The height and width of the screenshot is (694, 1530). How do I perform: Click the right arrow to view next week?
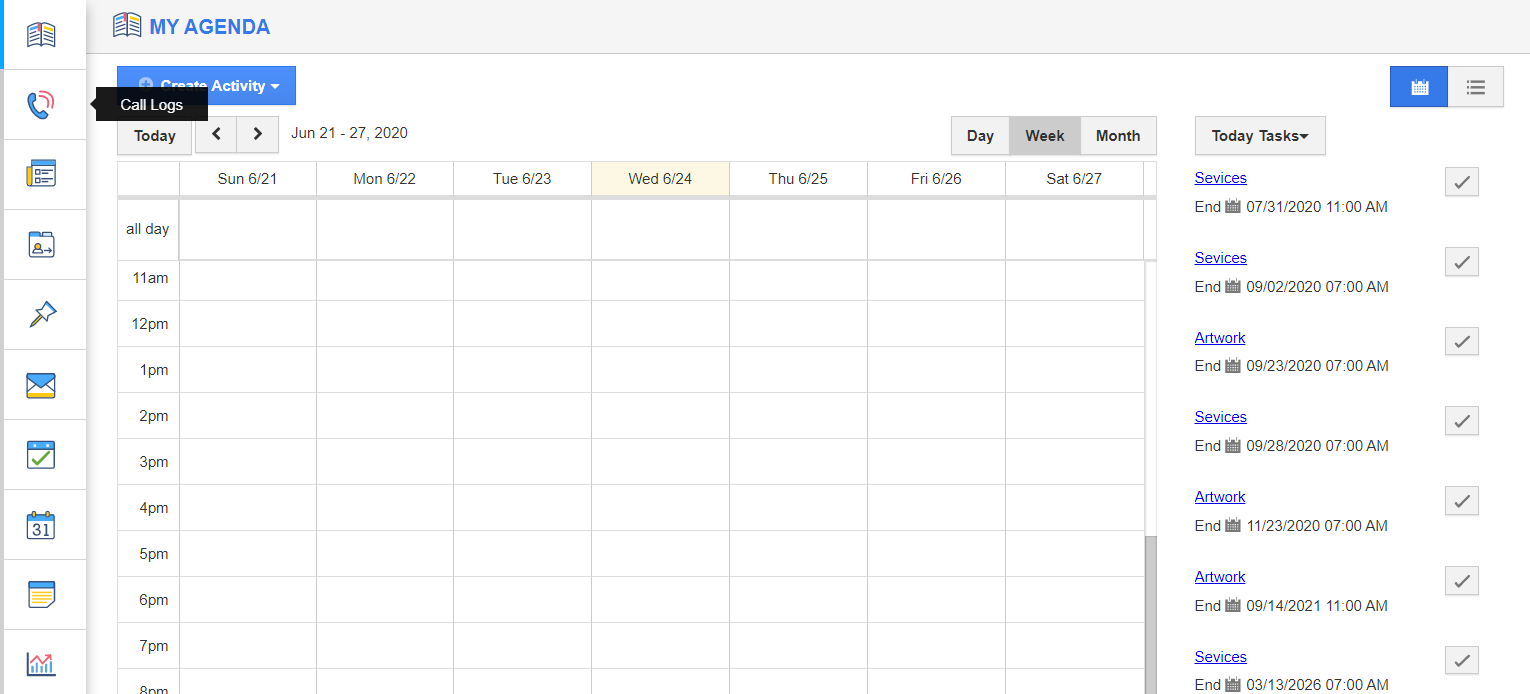pyautogui.click(x=257, y=133)
